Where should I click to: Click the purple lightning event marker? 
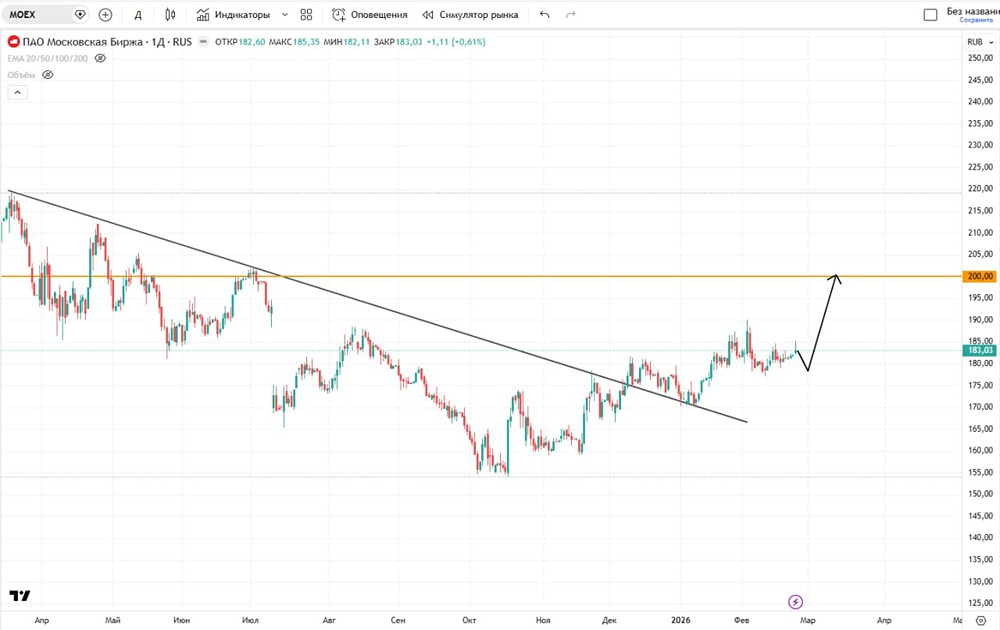coord(795,602)
